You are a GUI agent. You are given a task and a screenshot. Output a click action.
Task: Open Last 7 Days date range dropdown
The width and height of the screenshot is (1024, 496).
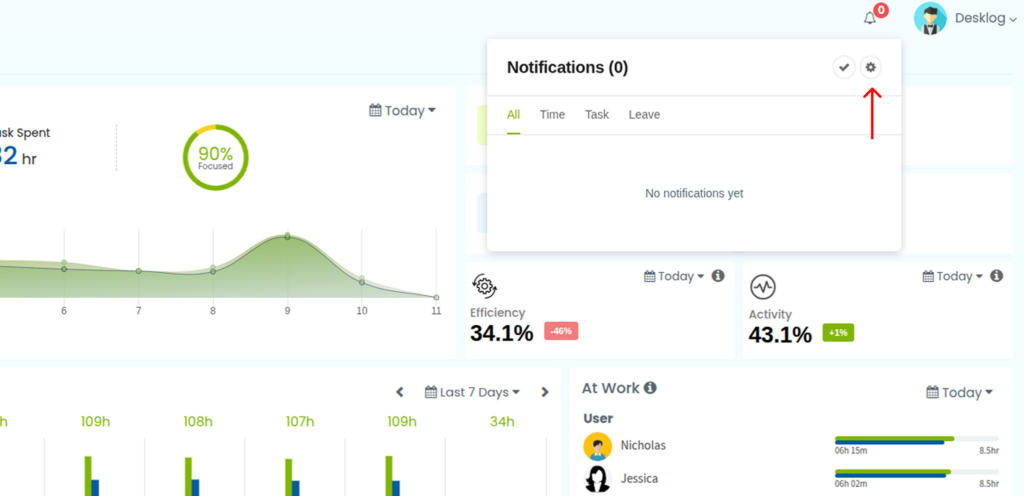pos(473,392)
